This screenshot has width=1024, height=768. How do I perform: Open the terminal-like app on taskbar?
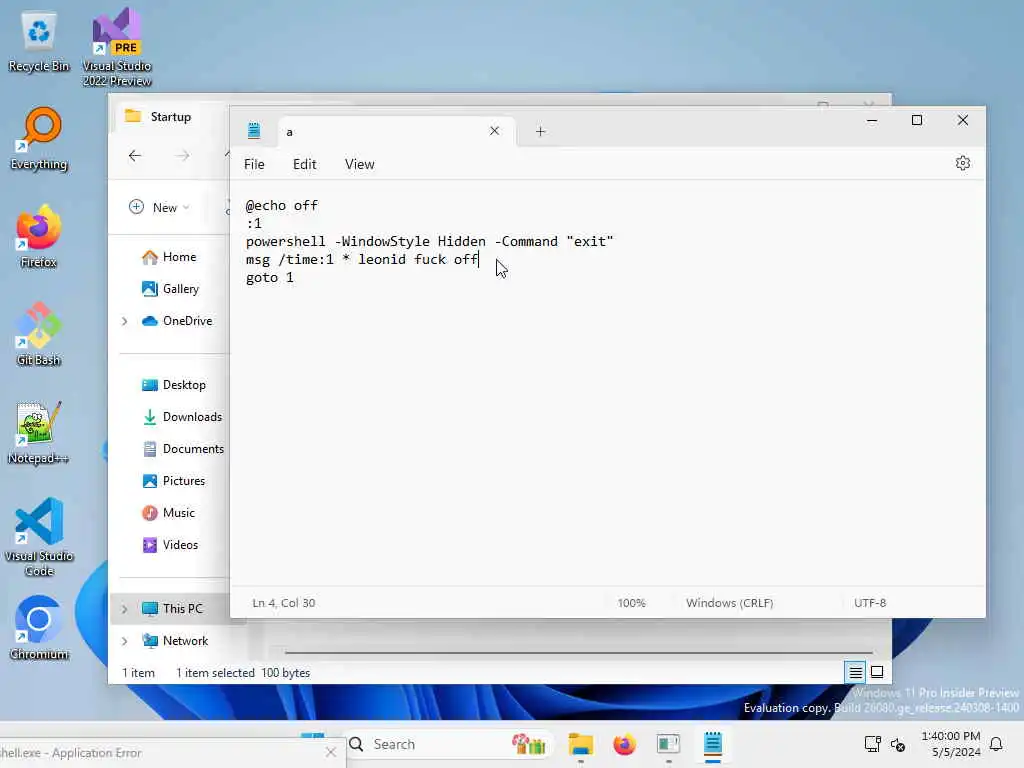pos(668,744)
